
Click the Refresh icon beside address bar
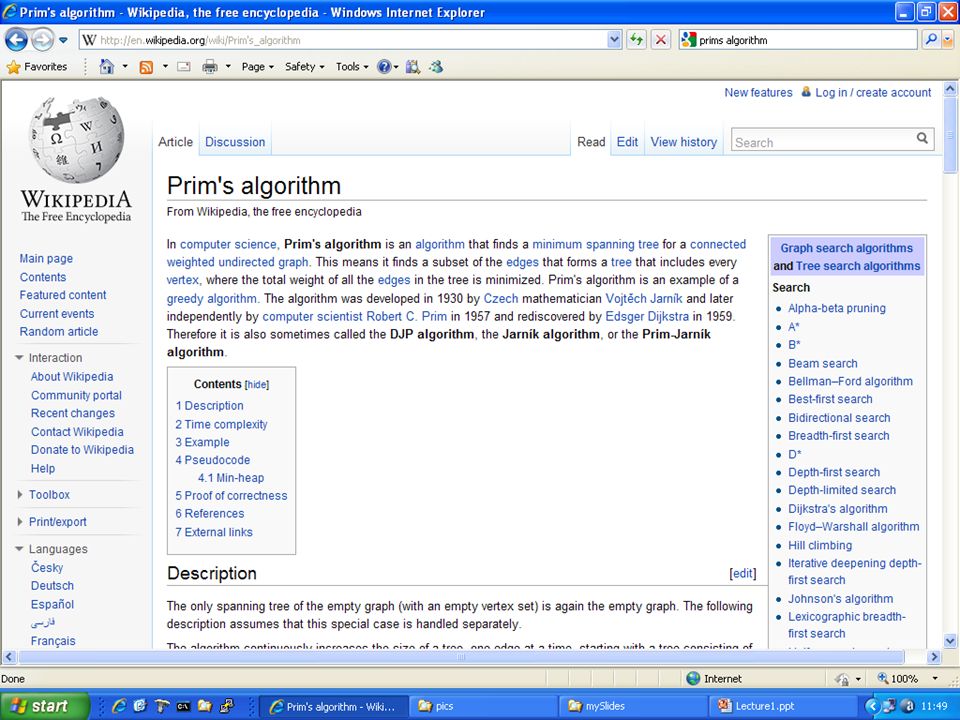tap(637, 40)
